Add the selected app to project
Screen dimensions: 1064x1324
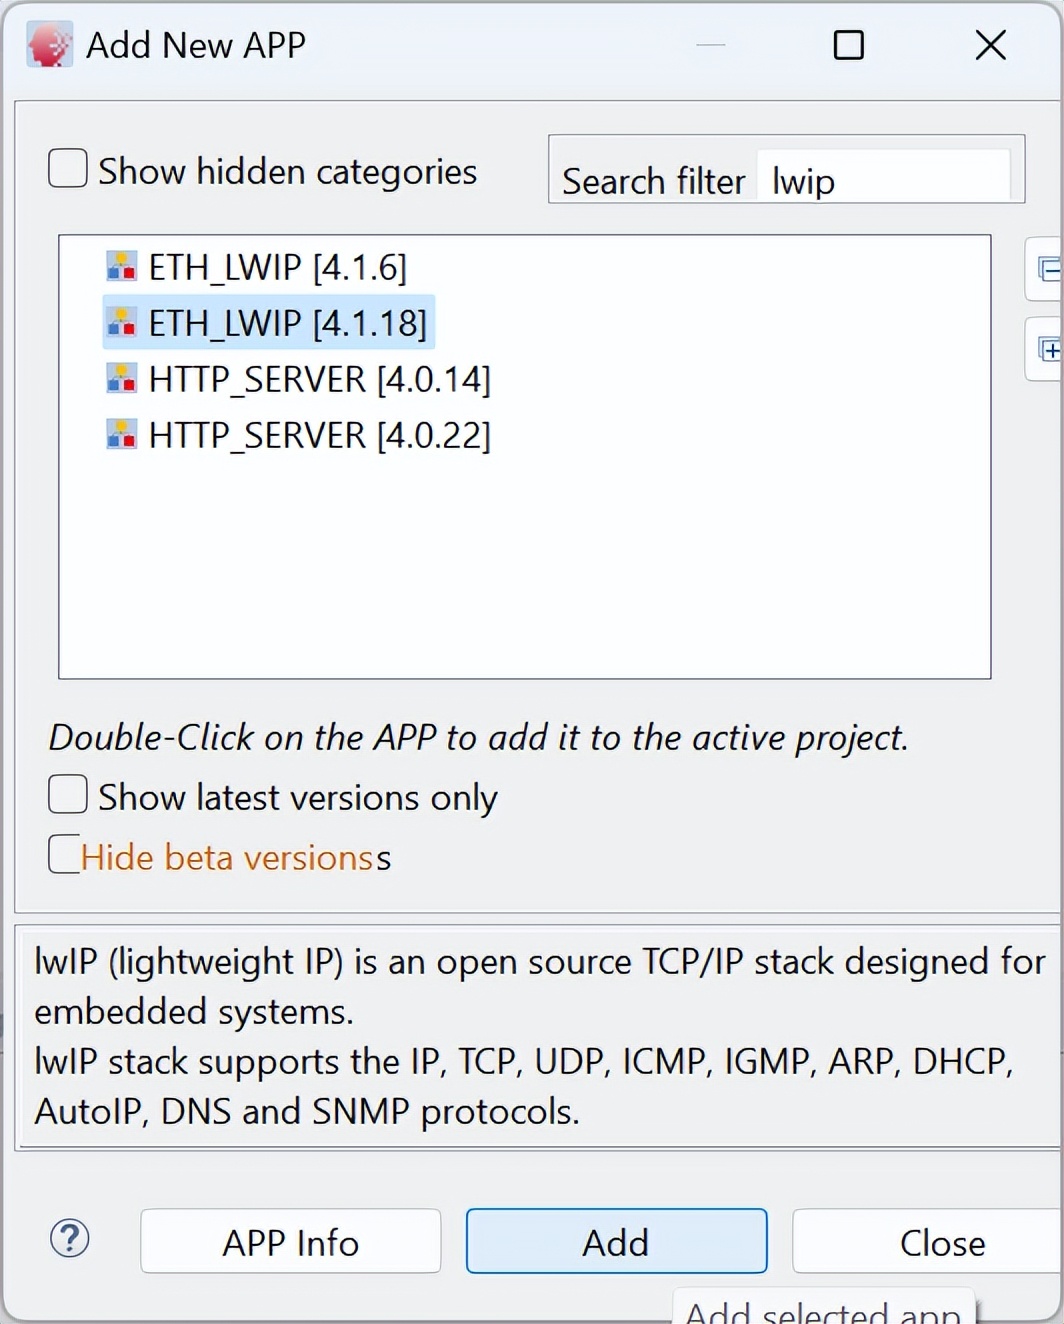(617, 1242)
